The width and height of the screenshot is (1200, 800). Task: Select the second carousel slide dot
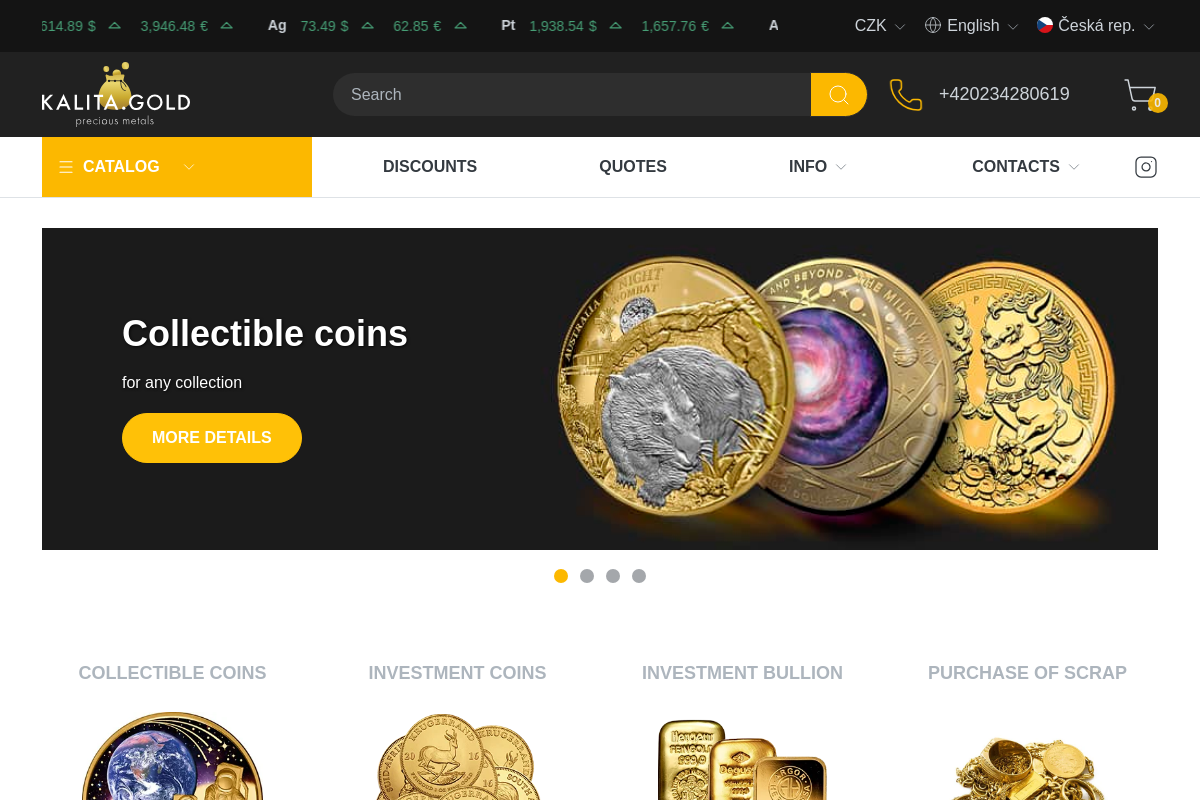tap(587, 576)
